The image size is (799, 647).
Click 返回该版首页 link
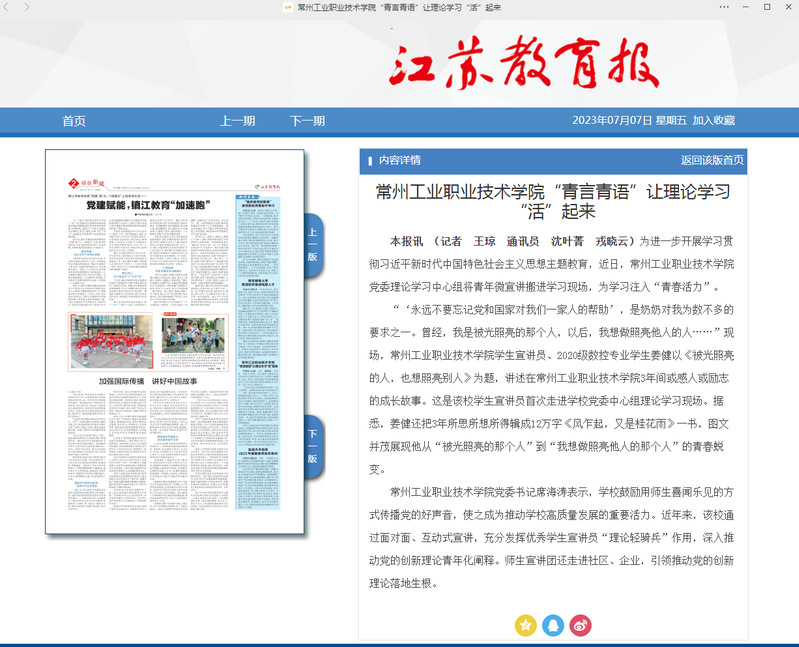click(x=712, y=160)
